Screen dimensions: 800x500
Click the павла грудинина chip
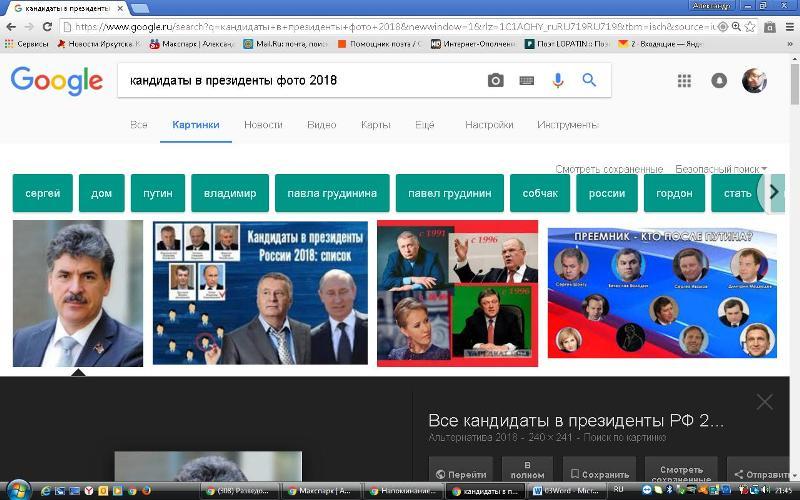point(332,193)
